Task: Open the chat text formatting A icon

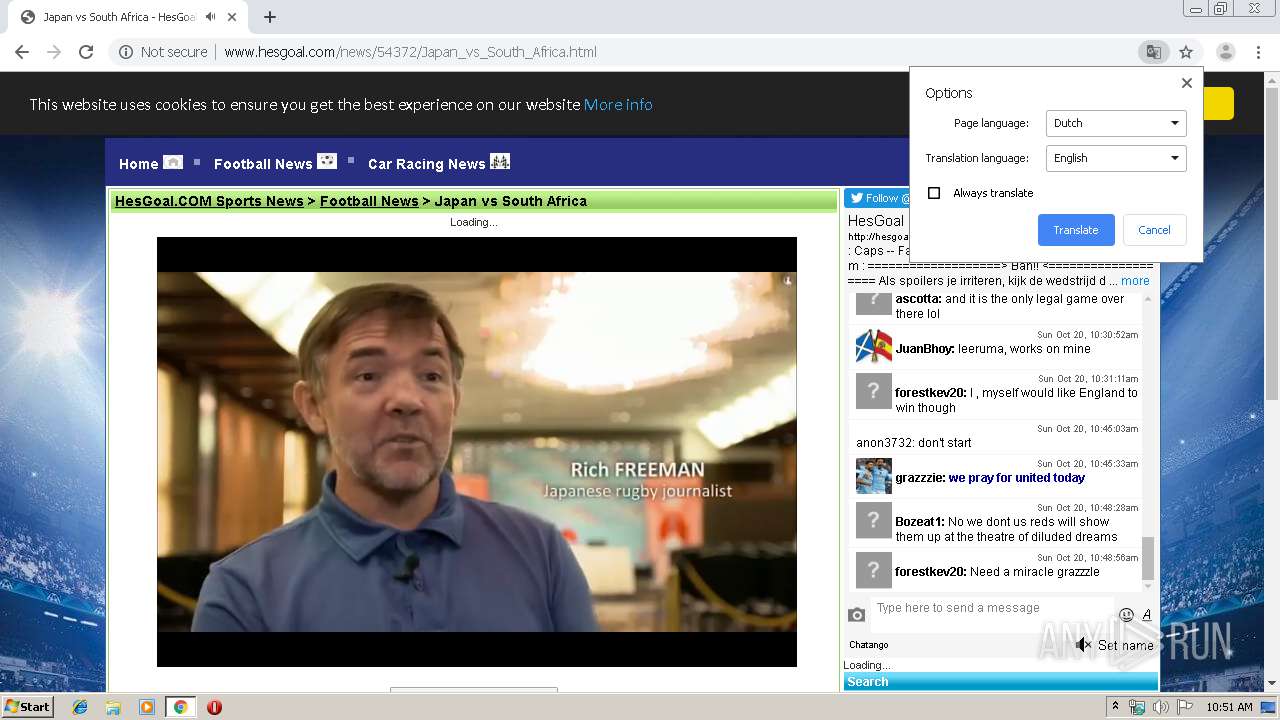Action: pyautogui.click(x=1147, y=615)
